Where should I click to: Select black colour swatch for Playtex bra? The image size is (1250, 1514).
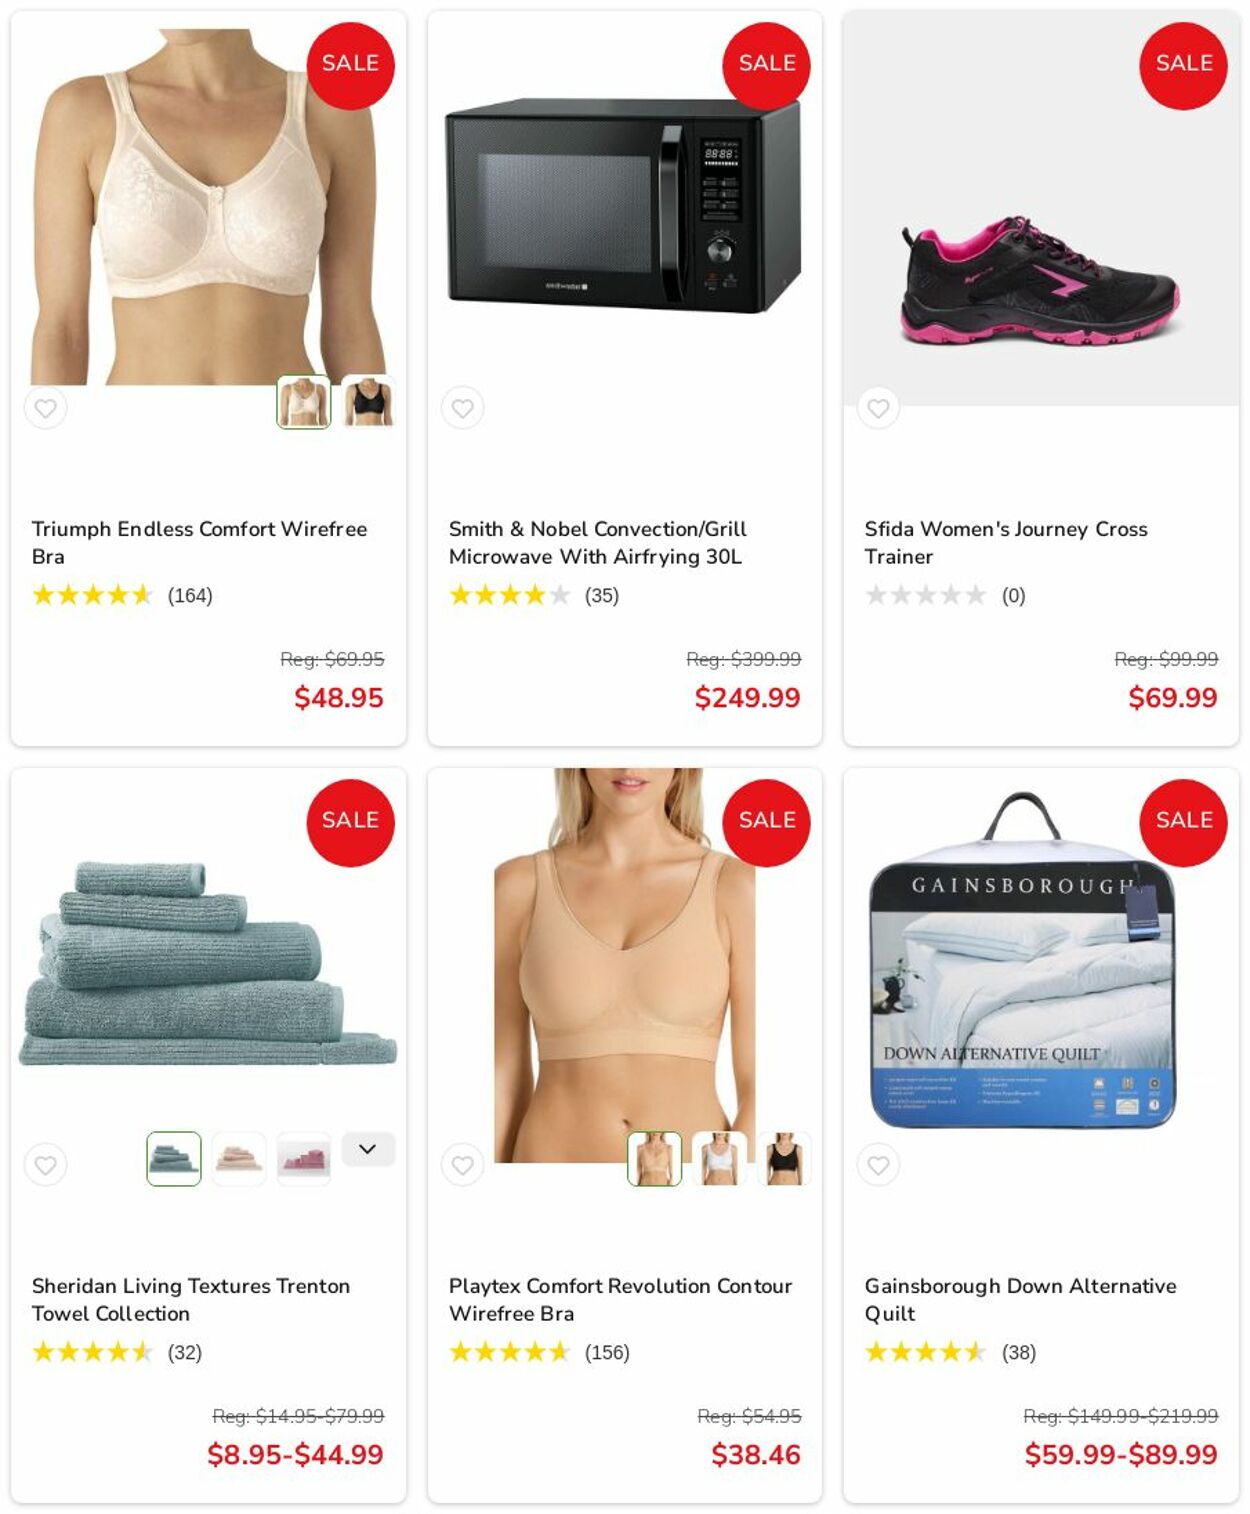[x=784, y=1159]
